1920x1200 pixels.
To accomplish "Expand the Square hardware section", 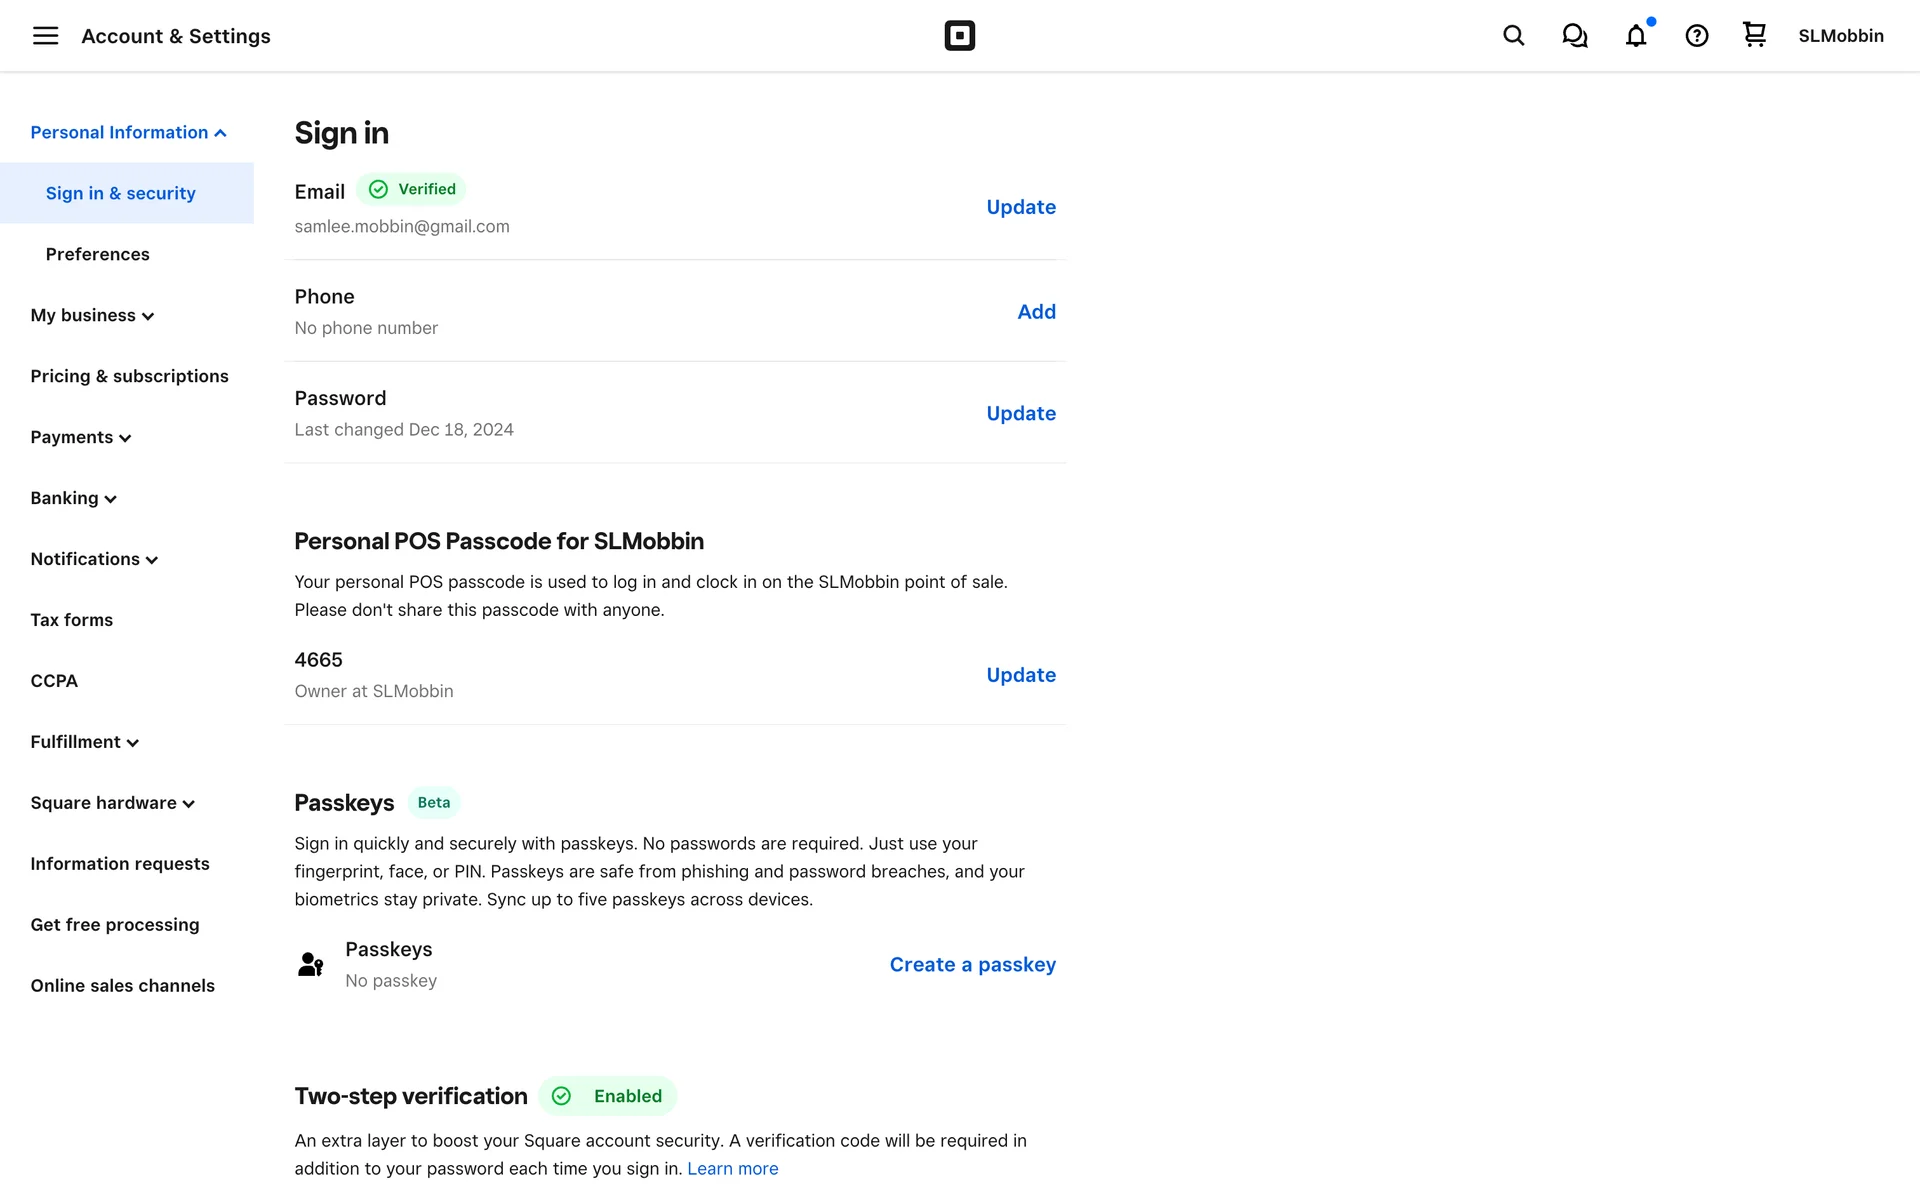I will 112,804.
